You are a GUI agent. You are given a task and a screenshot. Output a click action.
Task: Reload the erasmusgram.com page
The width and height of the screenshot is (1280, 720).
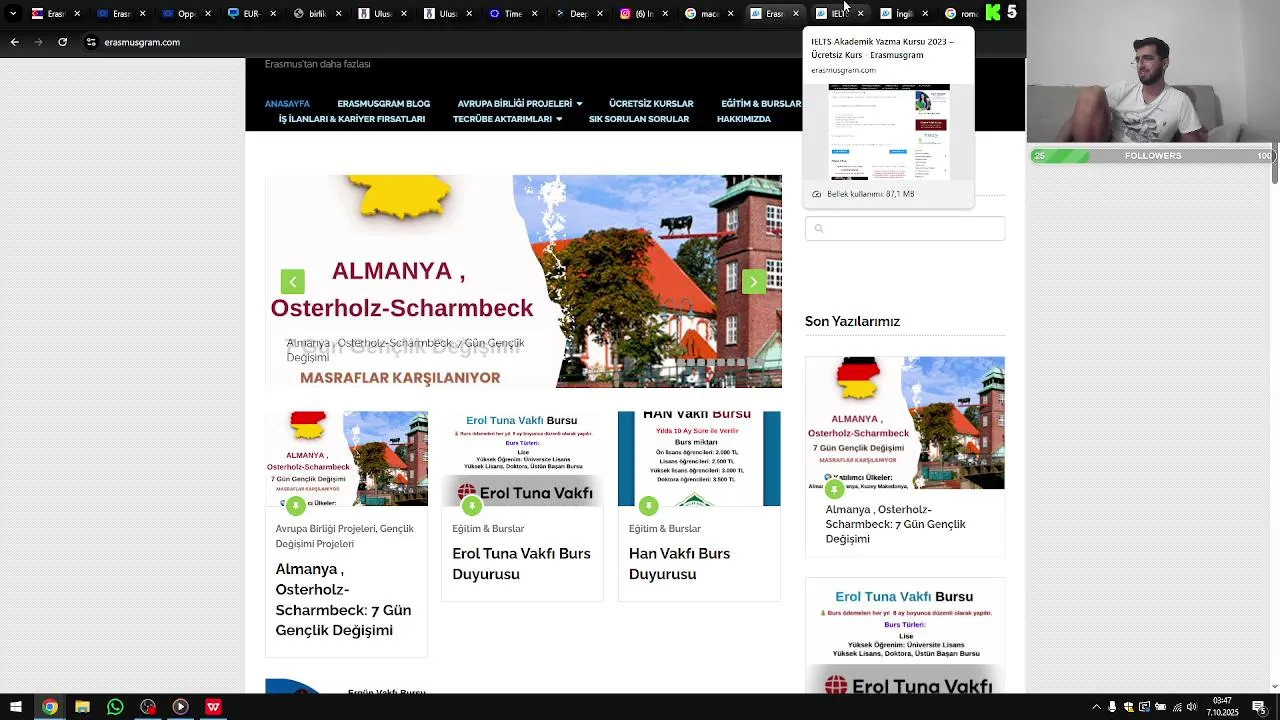[x=62, y=42]
